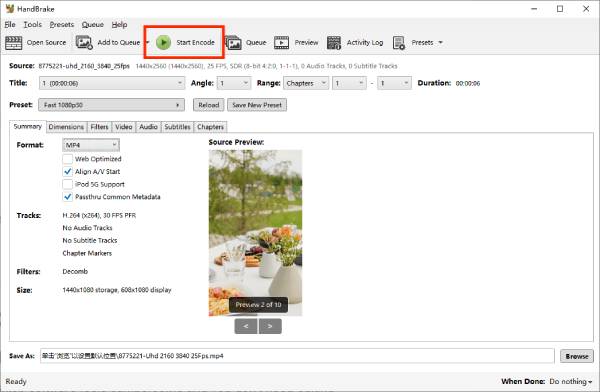Screen dimensions: 600x392
Task: Open the MP4 Format dropdown
Action: tap(91, 145)
